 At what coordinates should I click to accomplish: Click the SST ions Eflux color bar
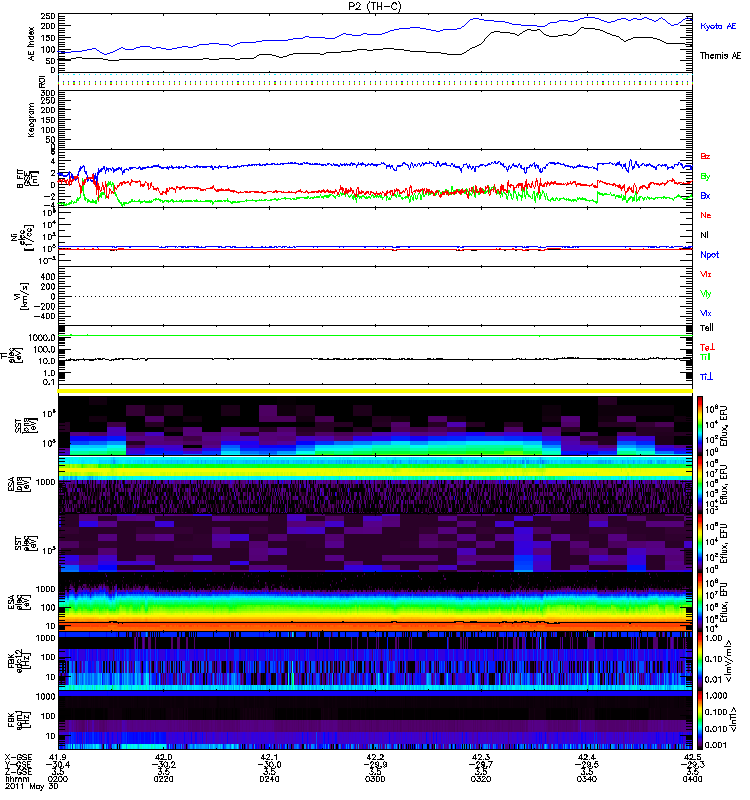(x=700, y=426)
